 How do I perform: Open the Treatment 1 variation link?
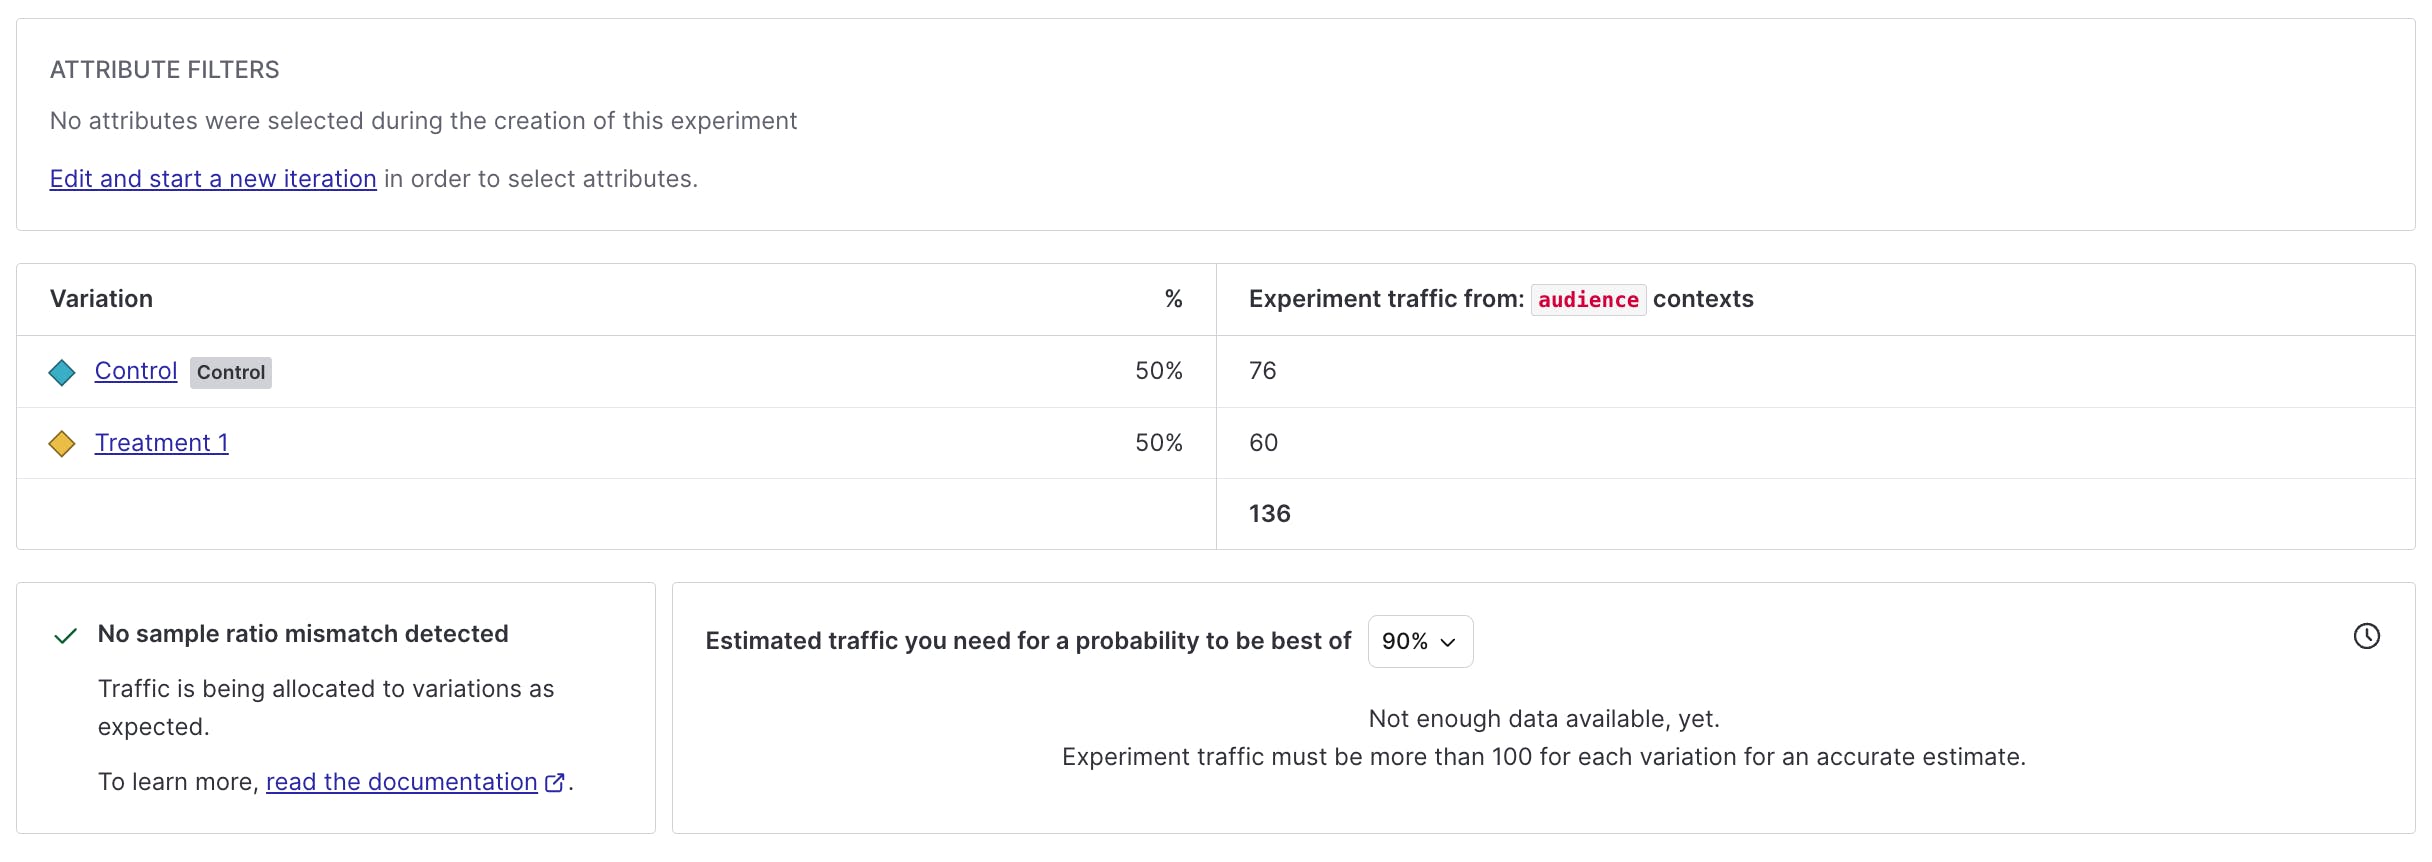pyautogui.click(x=162, y=443)
